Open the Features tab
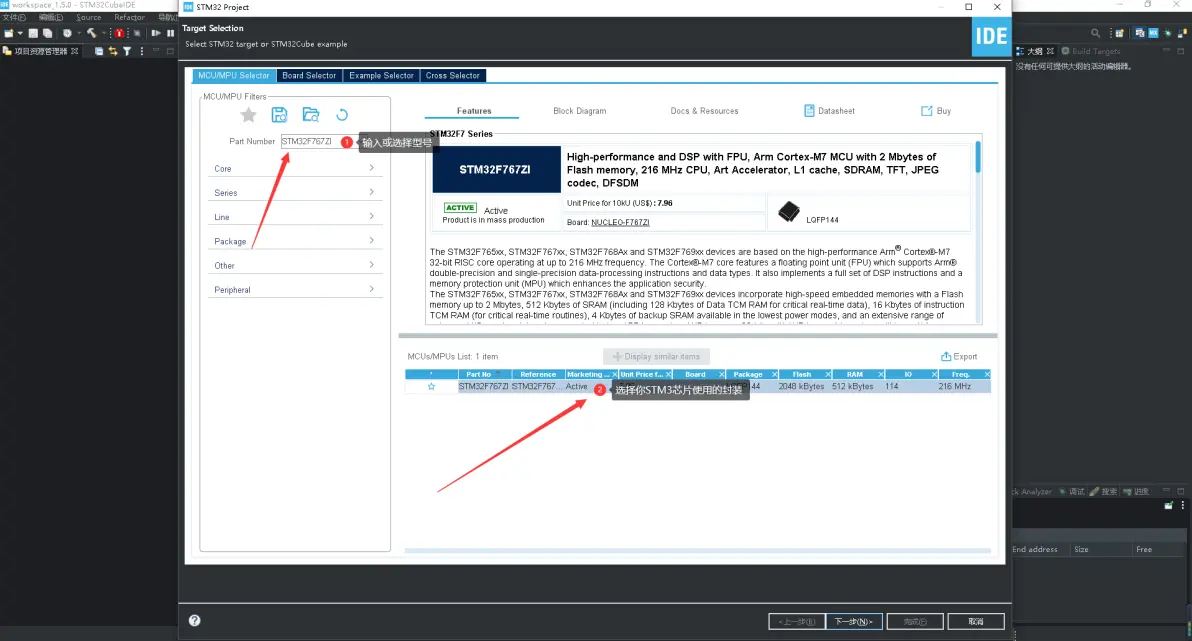Image resolution: width=1192 pixels, height=641 pixels. (x=474, y=111)
